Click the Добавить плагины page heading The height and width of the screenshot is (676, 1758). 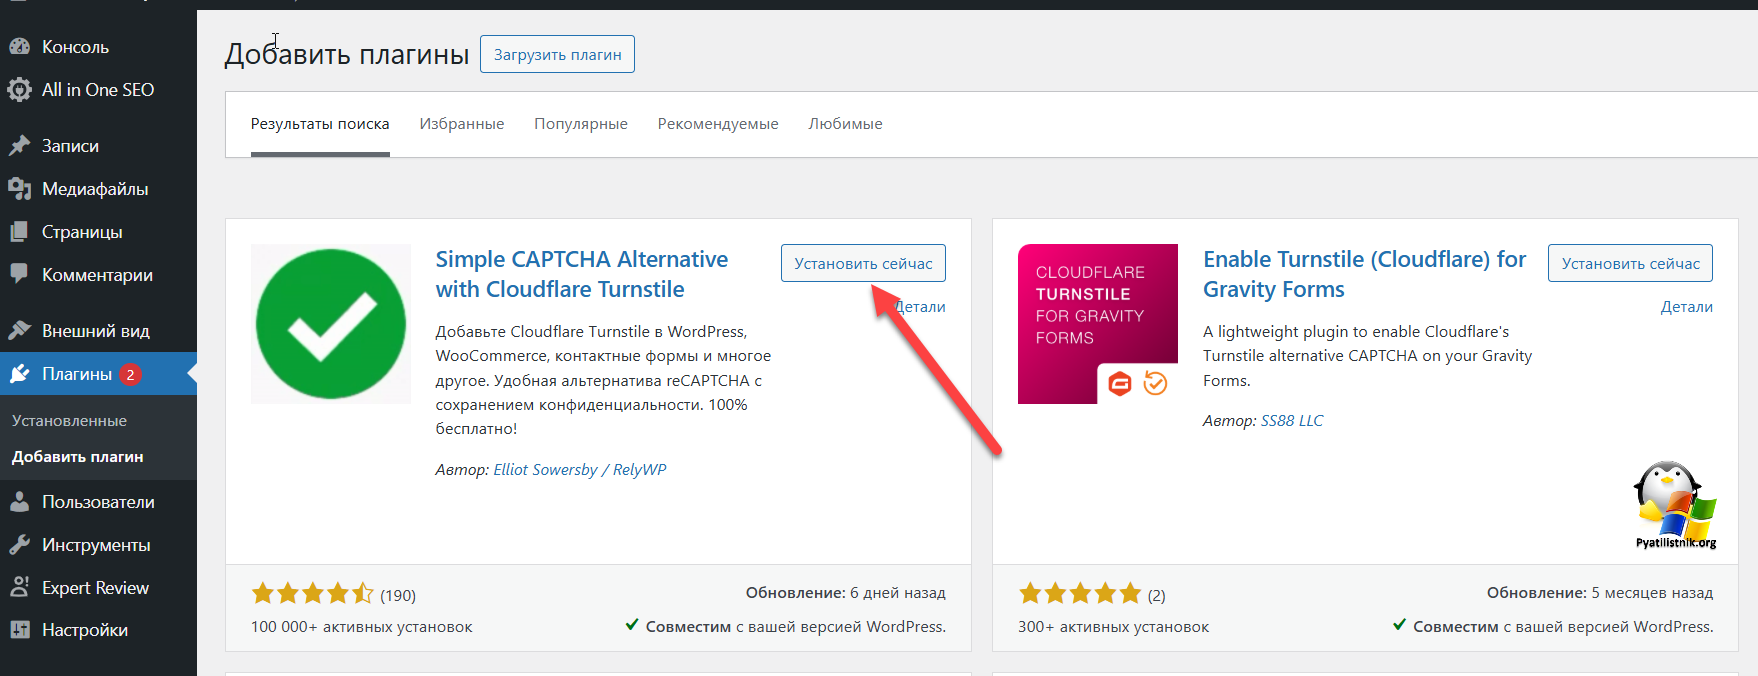(x=347, y=54)
